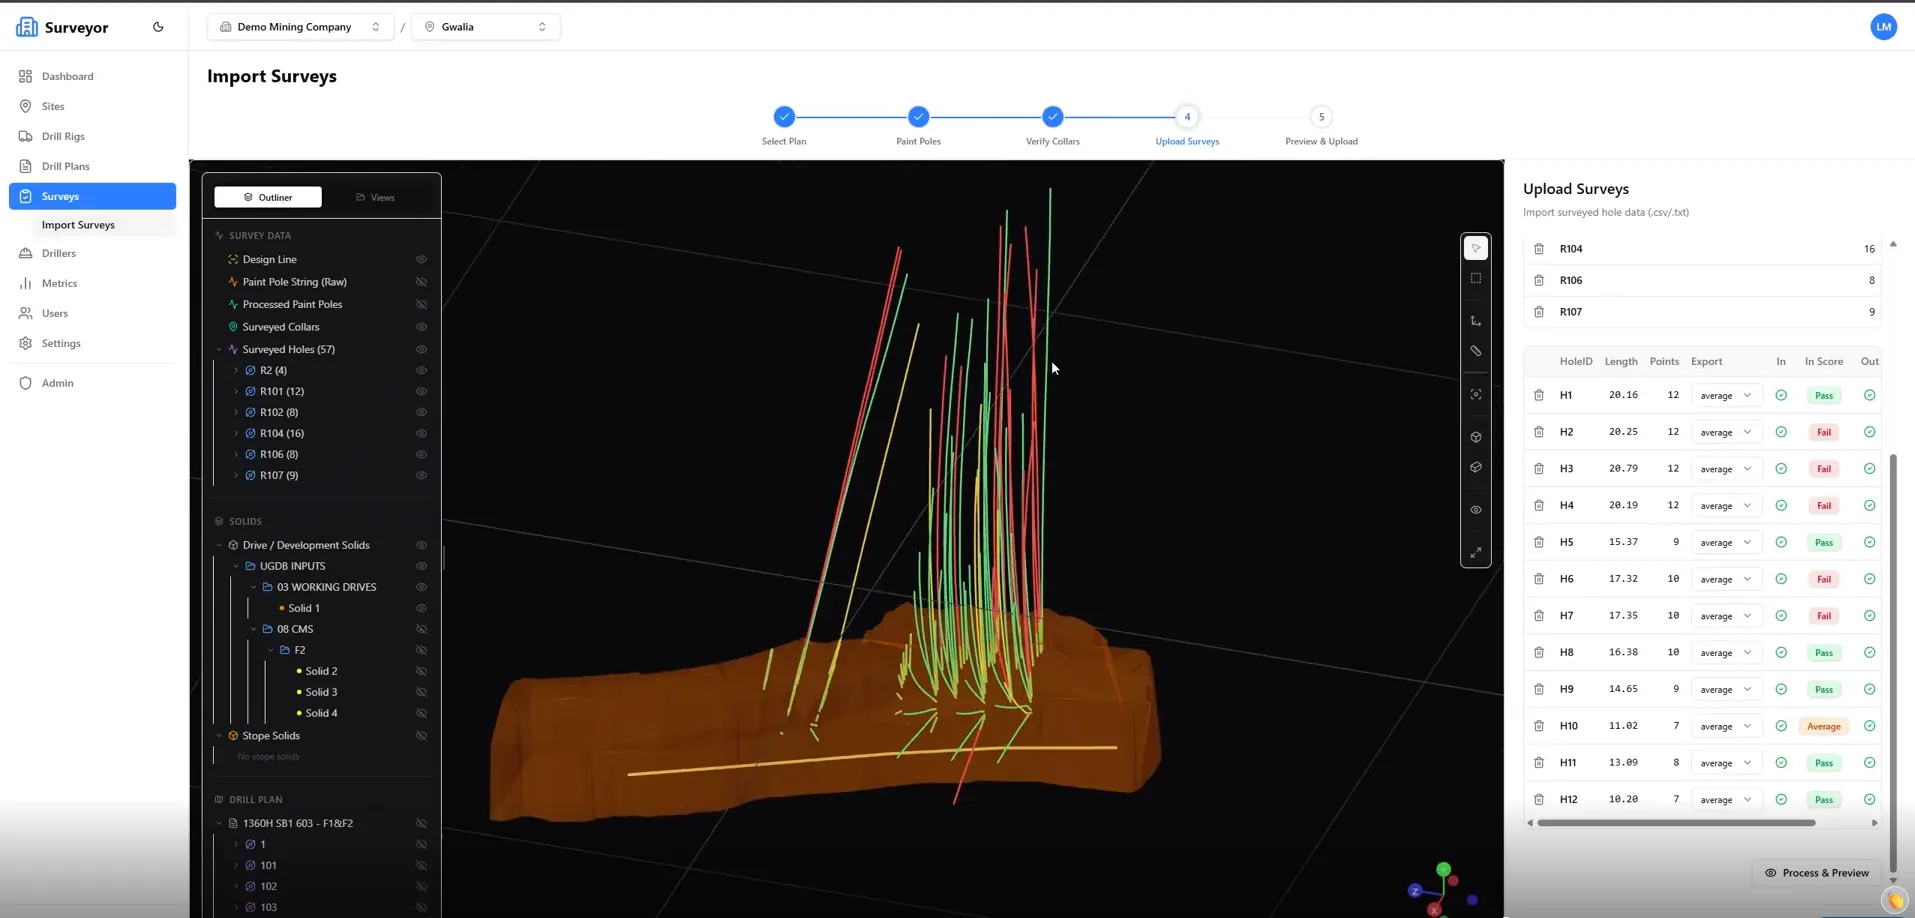
Task: Click the eye icon in viewport toolbar
Action: 1476,510
